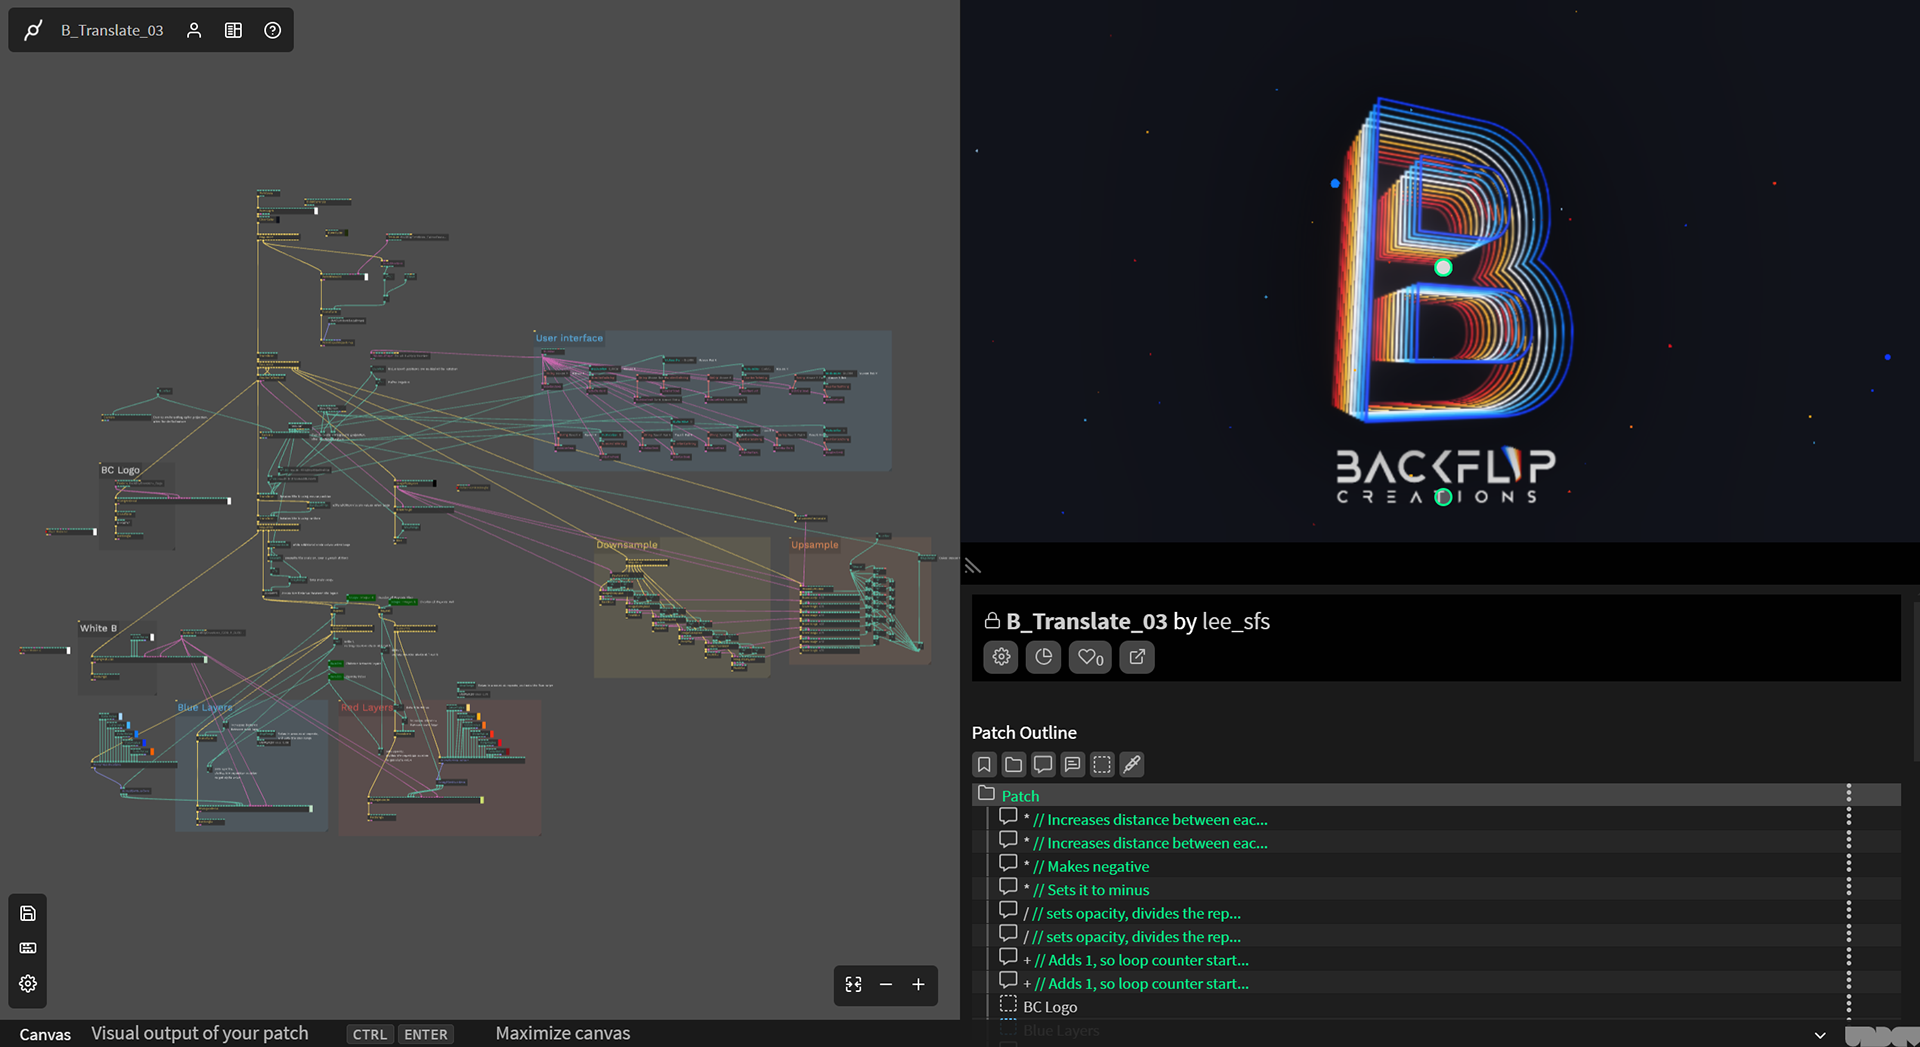The width and height of the screenshot is (1920, 1047).
Task: Select the 'Downsample' area label on the patch
Action: pyautogui.click(x=627, y=545)
